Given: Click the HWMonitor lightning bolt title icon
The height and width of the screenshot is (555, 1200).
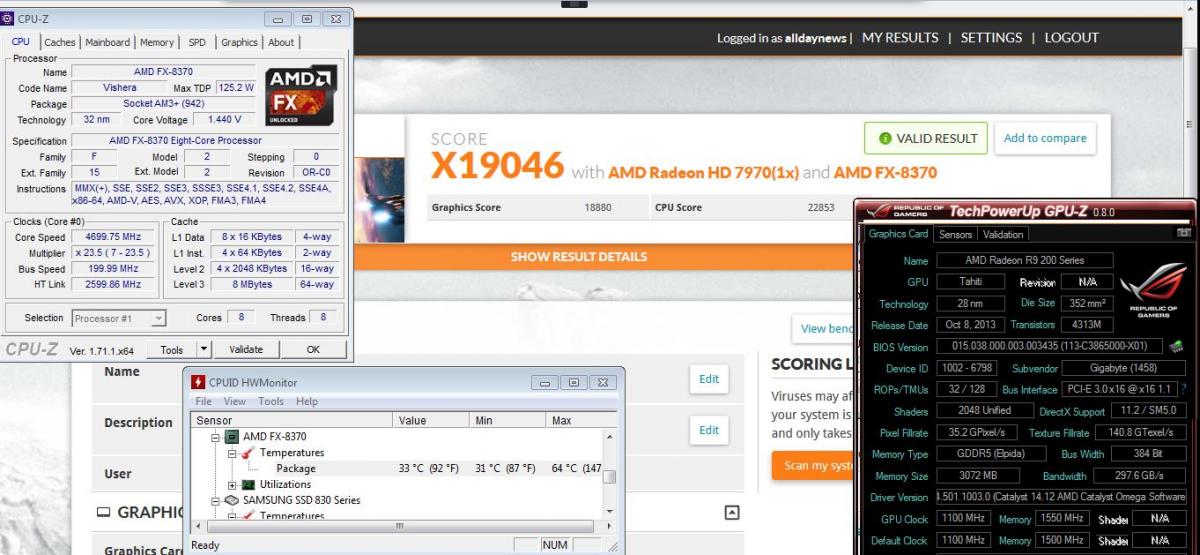Looking at the screenshot, I should pos(198,382).
